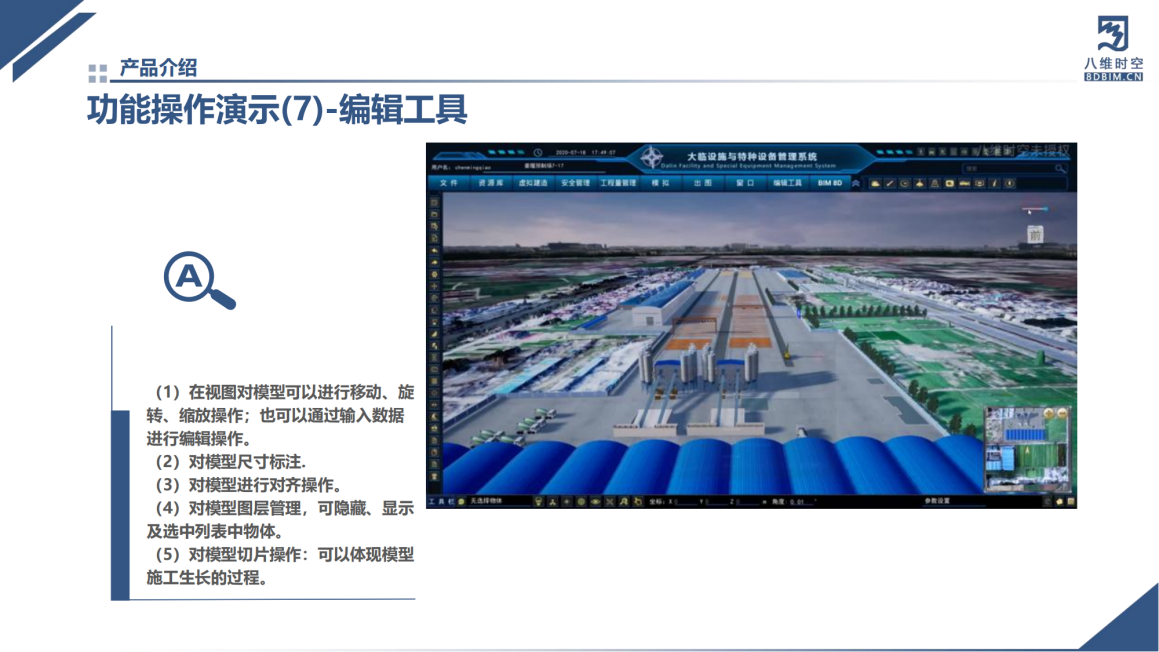Click the info 'i' icon in top toolbar
1159x652 pixels.
click(x=995, y=184)
